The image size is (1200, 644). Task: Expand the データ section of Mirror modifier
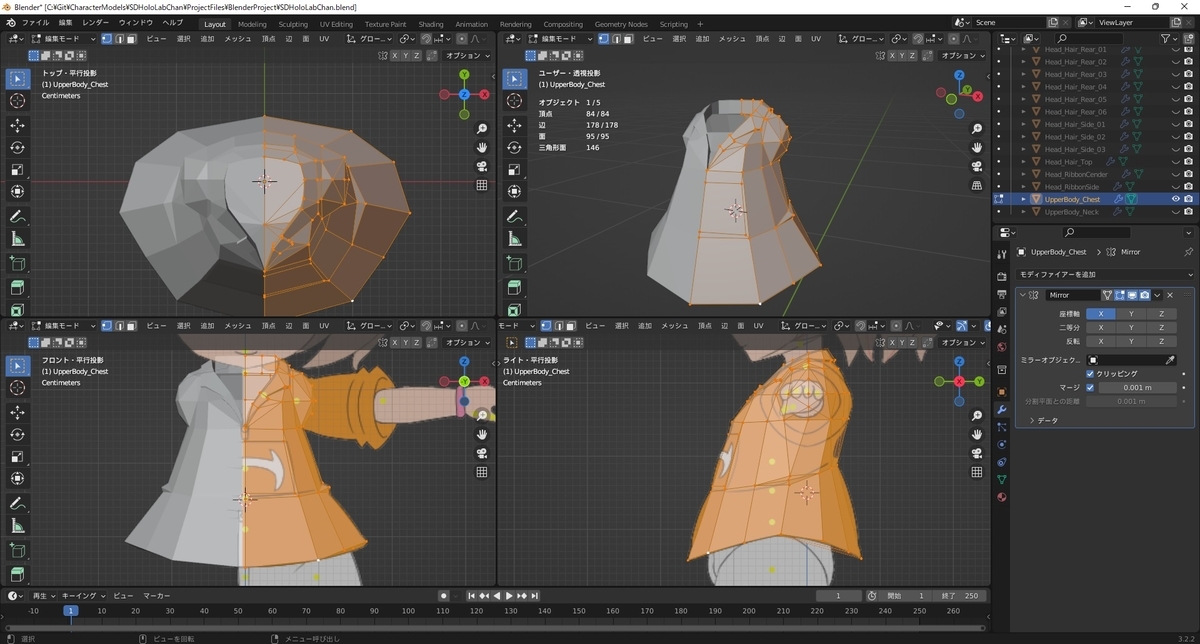(x=1041, y=420)
